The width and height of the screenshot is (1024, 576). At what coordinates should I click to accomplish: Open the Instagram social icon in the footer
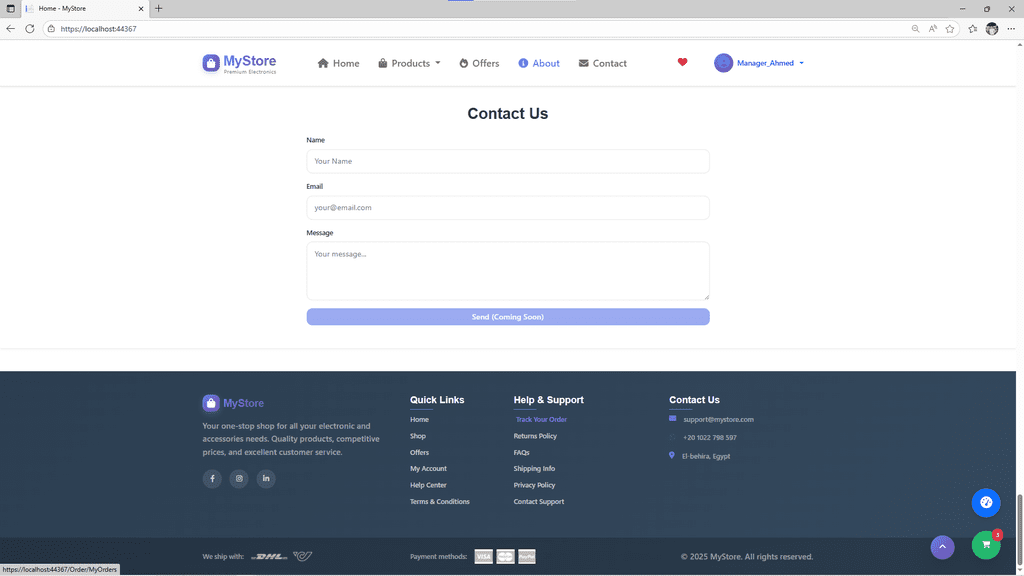[x=239, y=479]
